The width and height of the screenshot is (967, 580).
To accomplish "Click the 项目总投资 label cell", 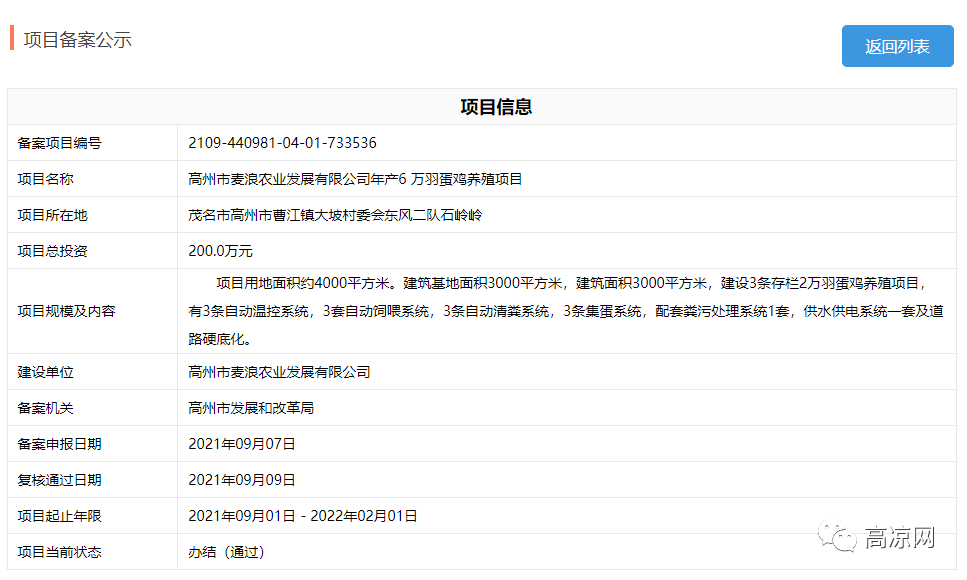I will (x=93, y=251).
